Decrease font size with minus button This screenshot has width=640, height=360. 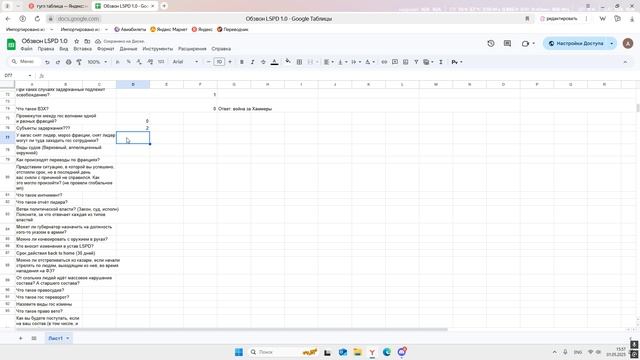(209, 62)
